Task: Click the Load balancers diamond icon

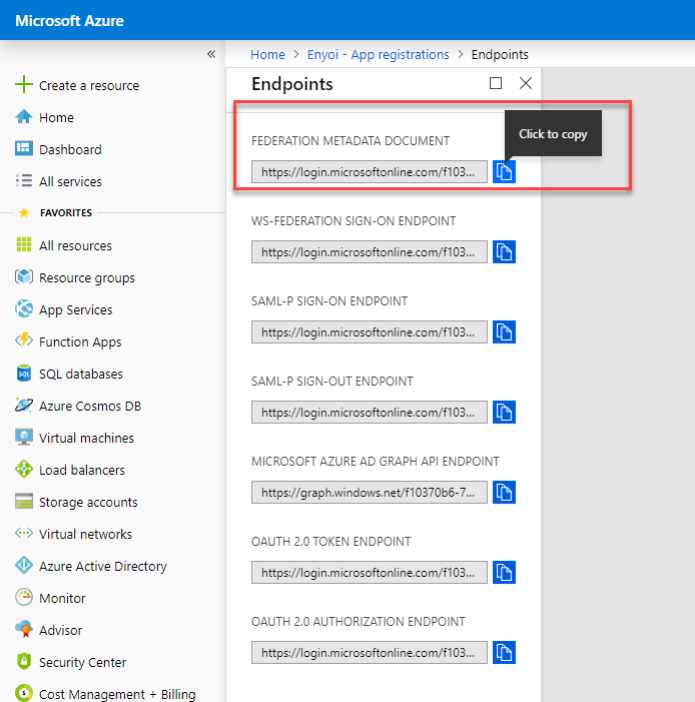Action: coord(24,469)
